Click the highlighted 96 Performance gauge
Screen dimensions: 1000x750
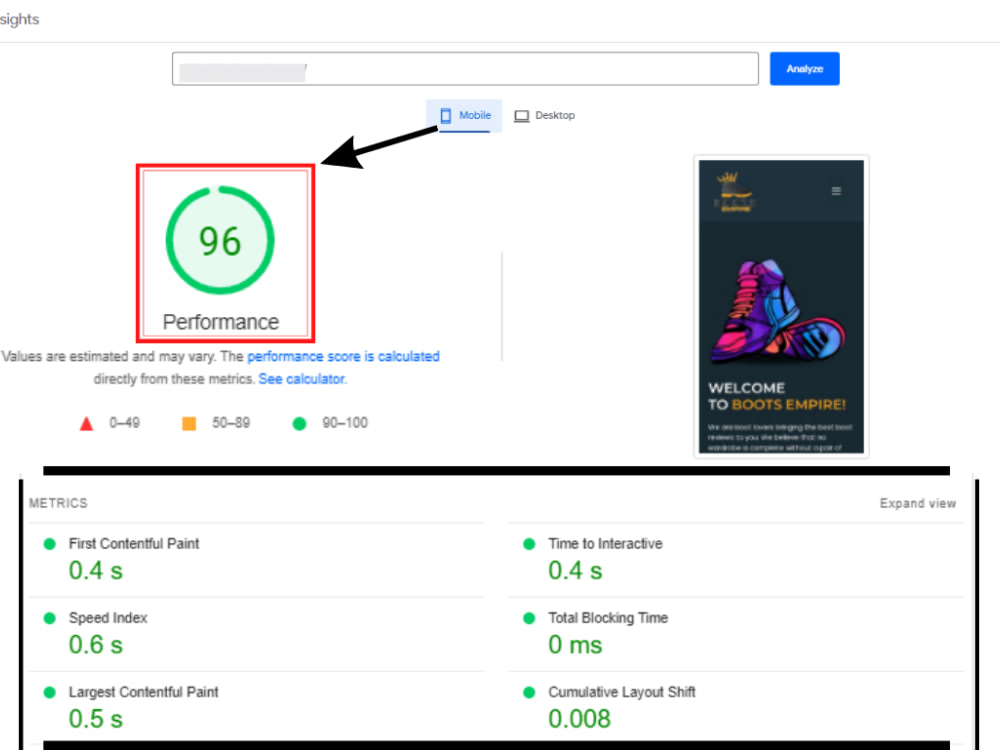click(222, 240)
